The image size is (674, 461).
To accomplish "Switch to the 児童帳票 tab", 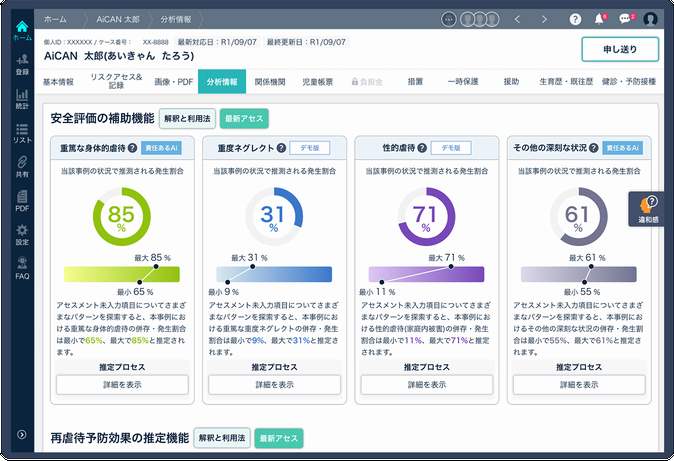I will [x=318, y=82].
